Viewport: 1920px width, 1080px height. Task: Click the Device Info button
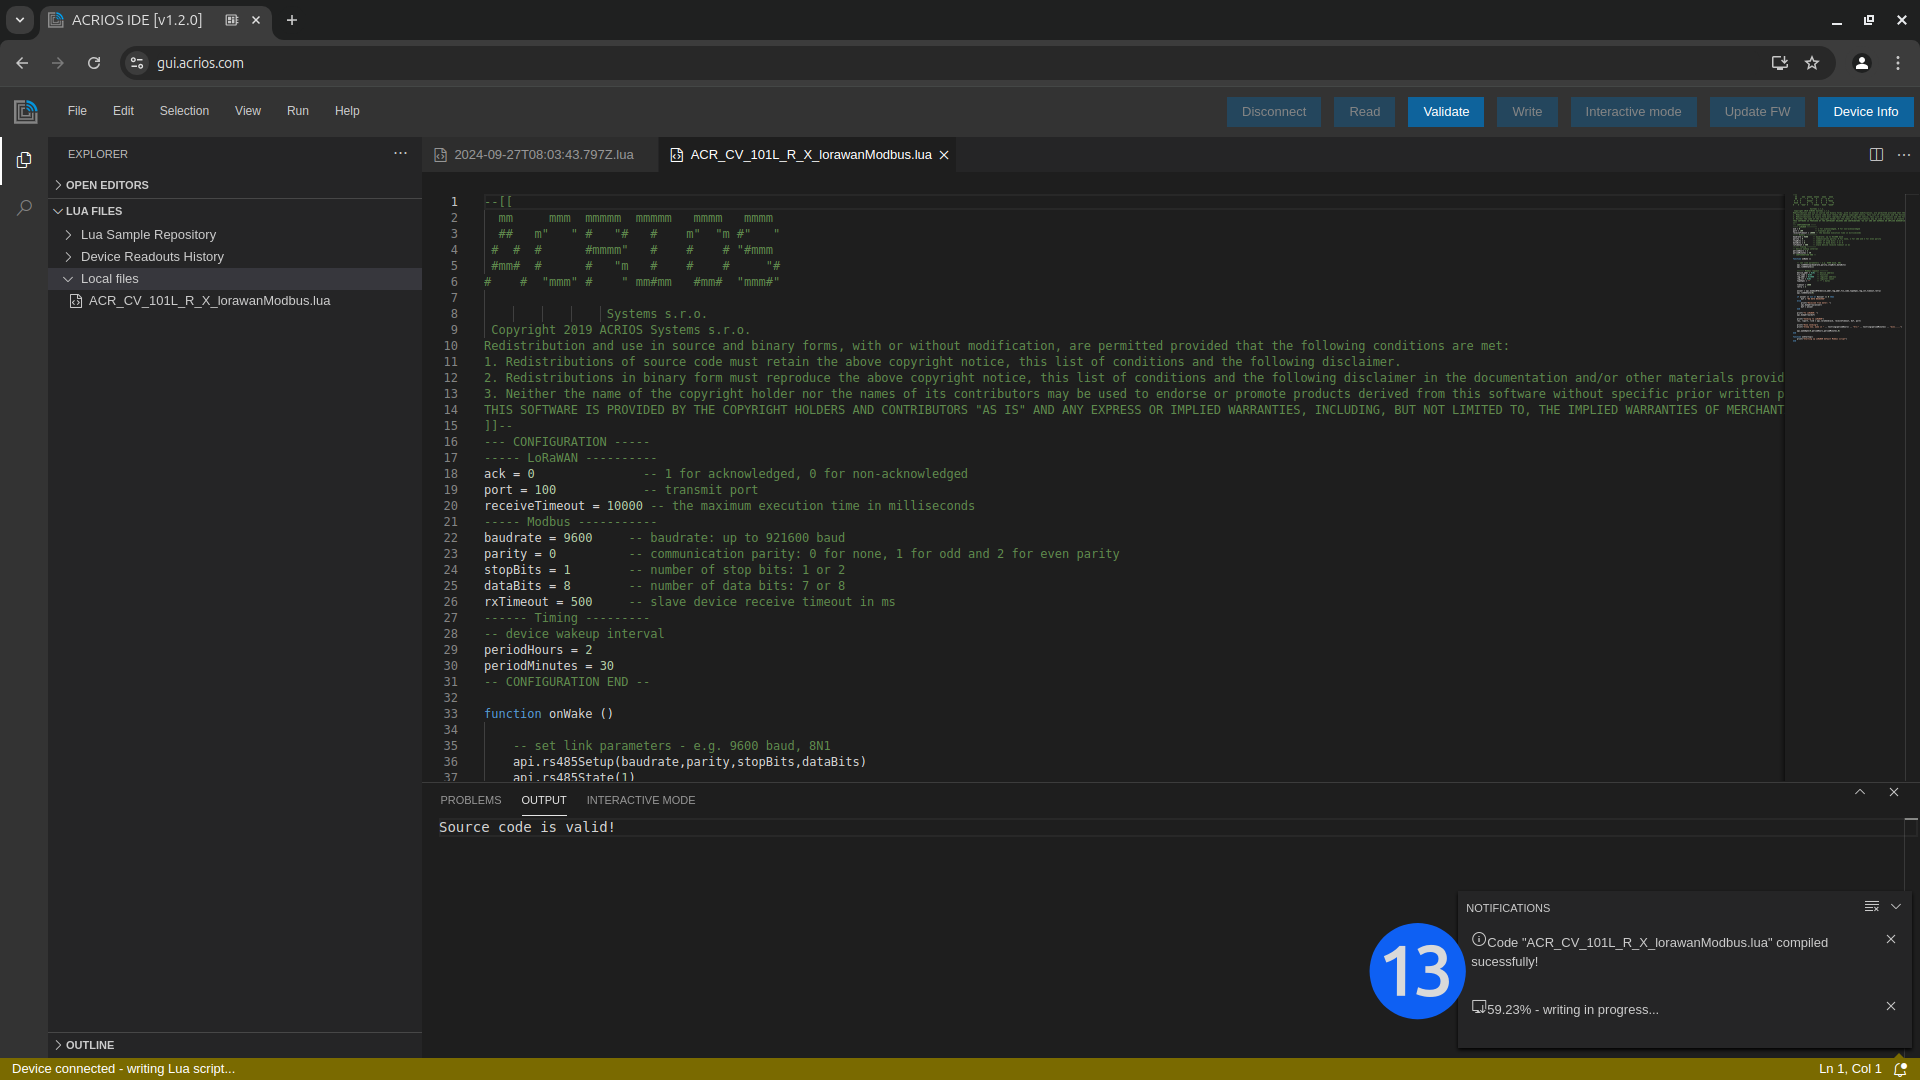click(x=1865, y=112)
